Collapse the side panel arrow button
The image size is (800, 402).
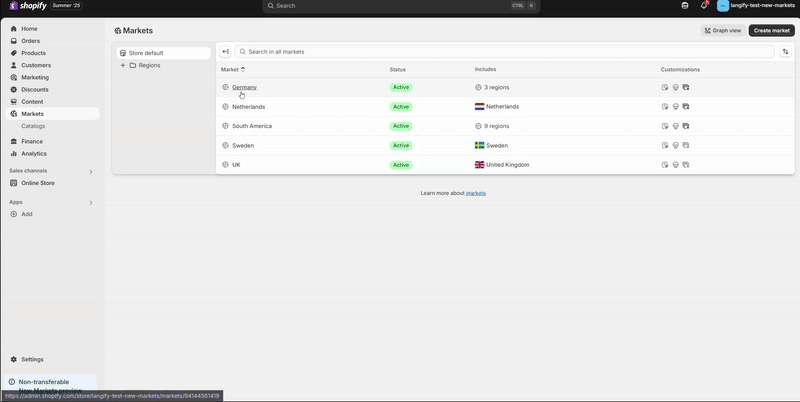(225, 52)
